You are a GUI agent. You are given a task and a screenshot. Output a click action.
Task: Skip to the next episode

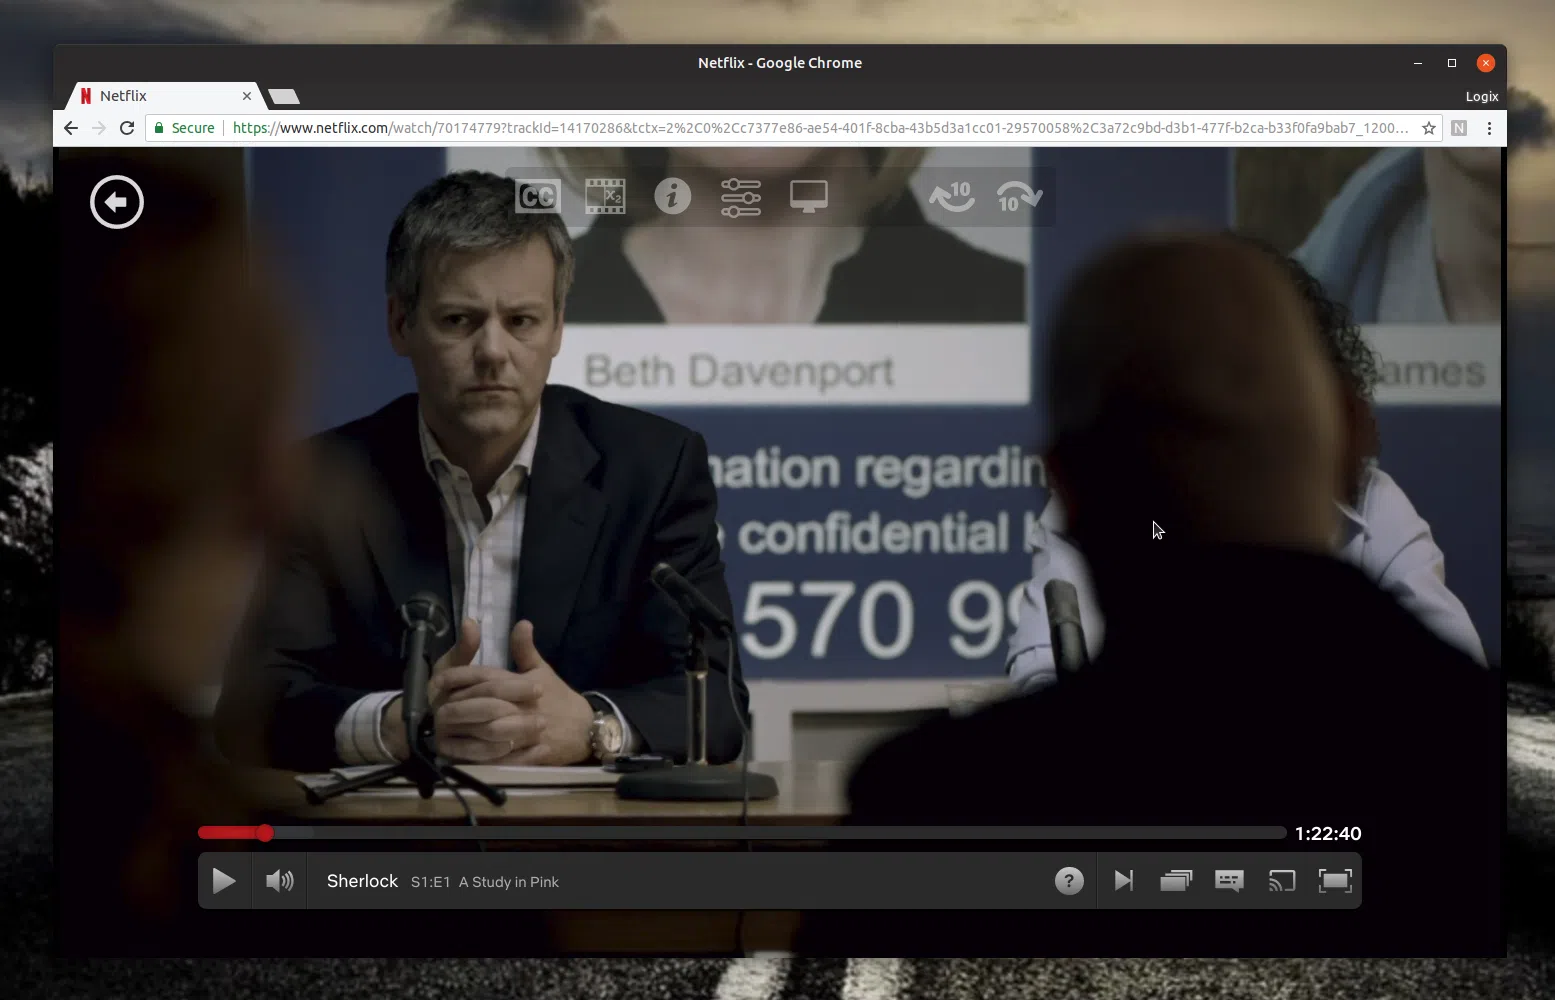coord(1123,881)
